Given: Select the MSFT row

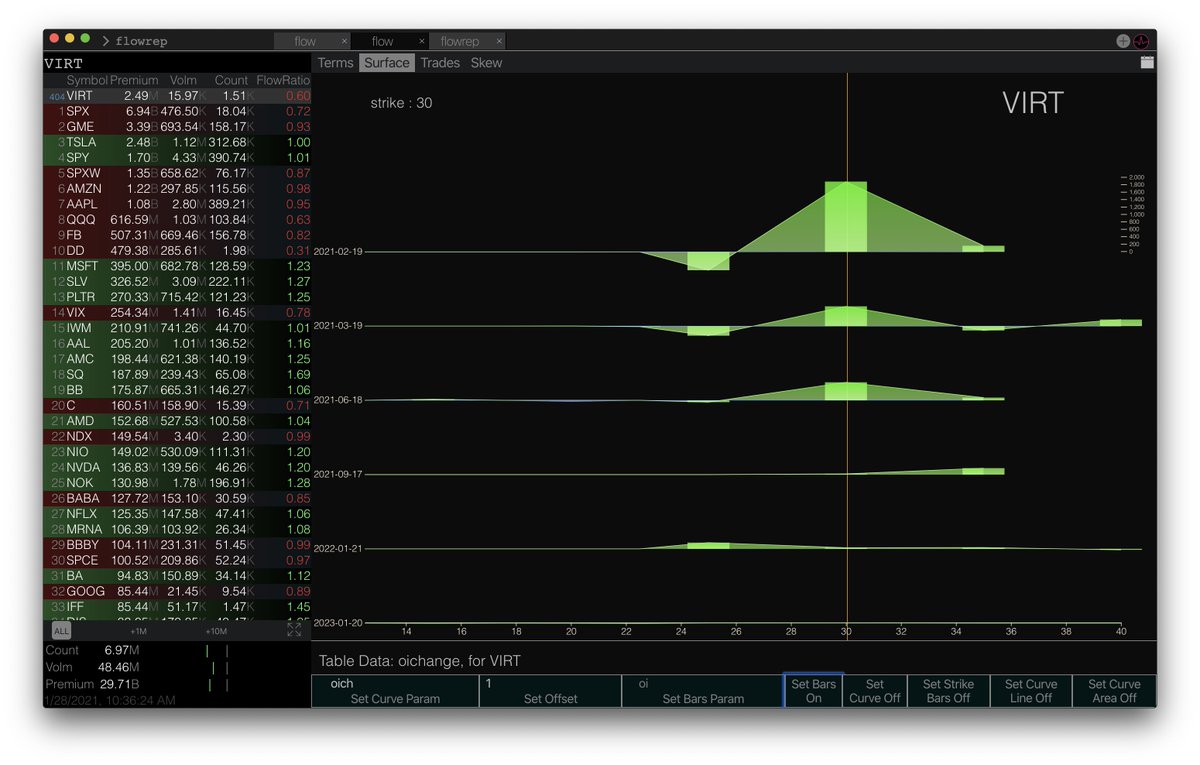Looking at the screenshot, I should pyautogui.click(x=177, y=266).
